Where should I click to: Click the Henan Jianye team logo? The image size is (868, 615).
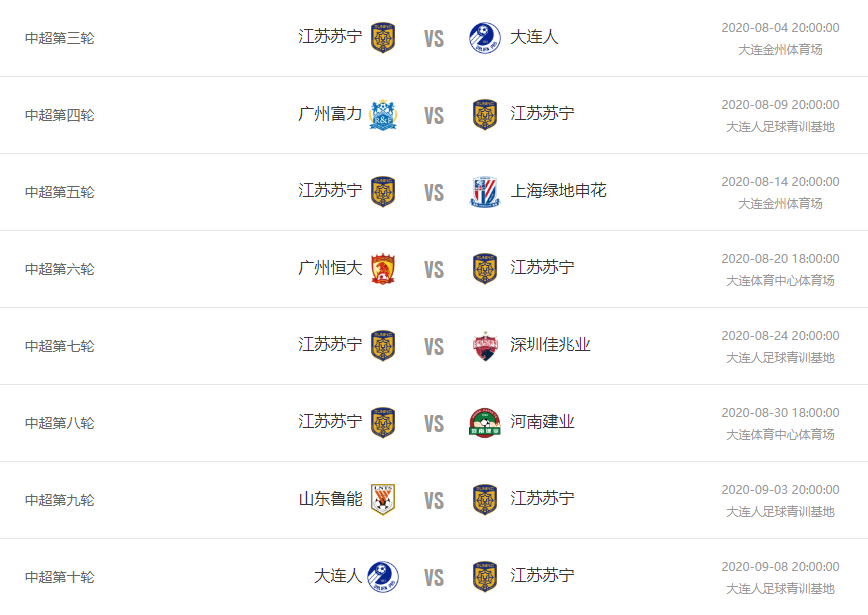pos(485,423)
